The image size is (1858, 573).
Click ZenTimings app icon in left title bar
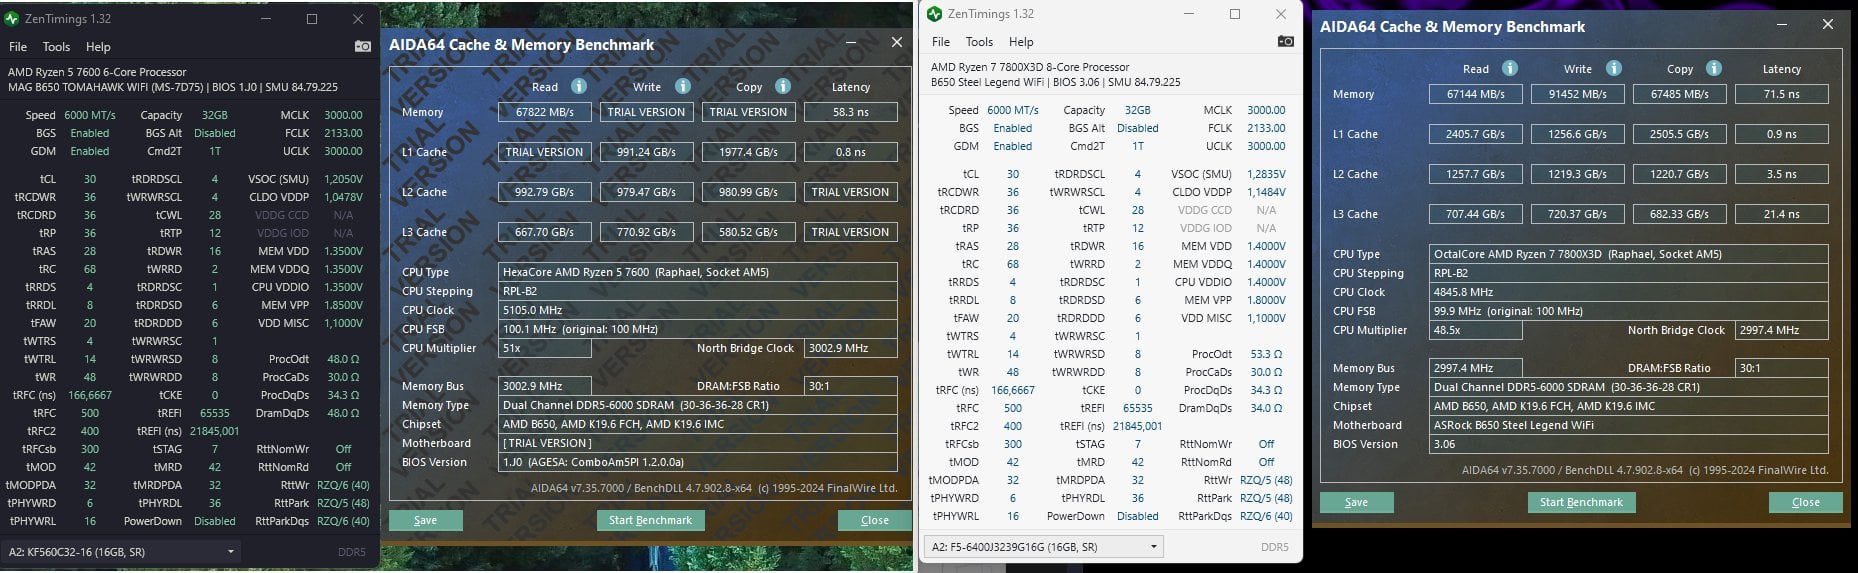pyautogui.click(x=12, y=18)
